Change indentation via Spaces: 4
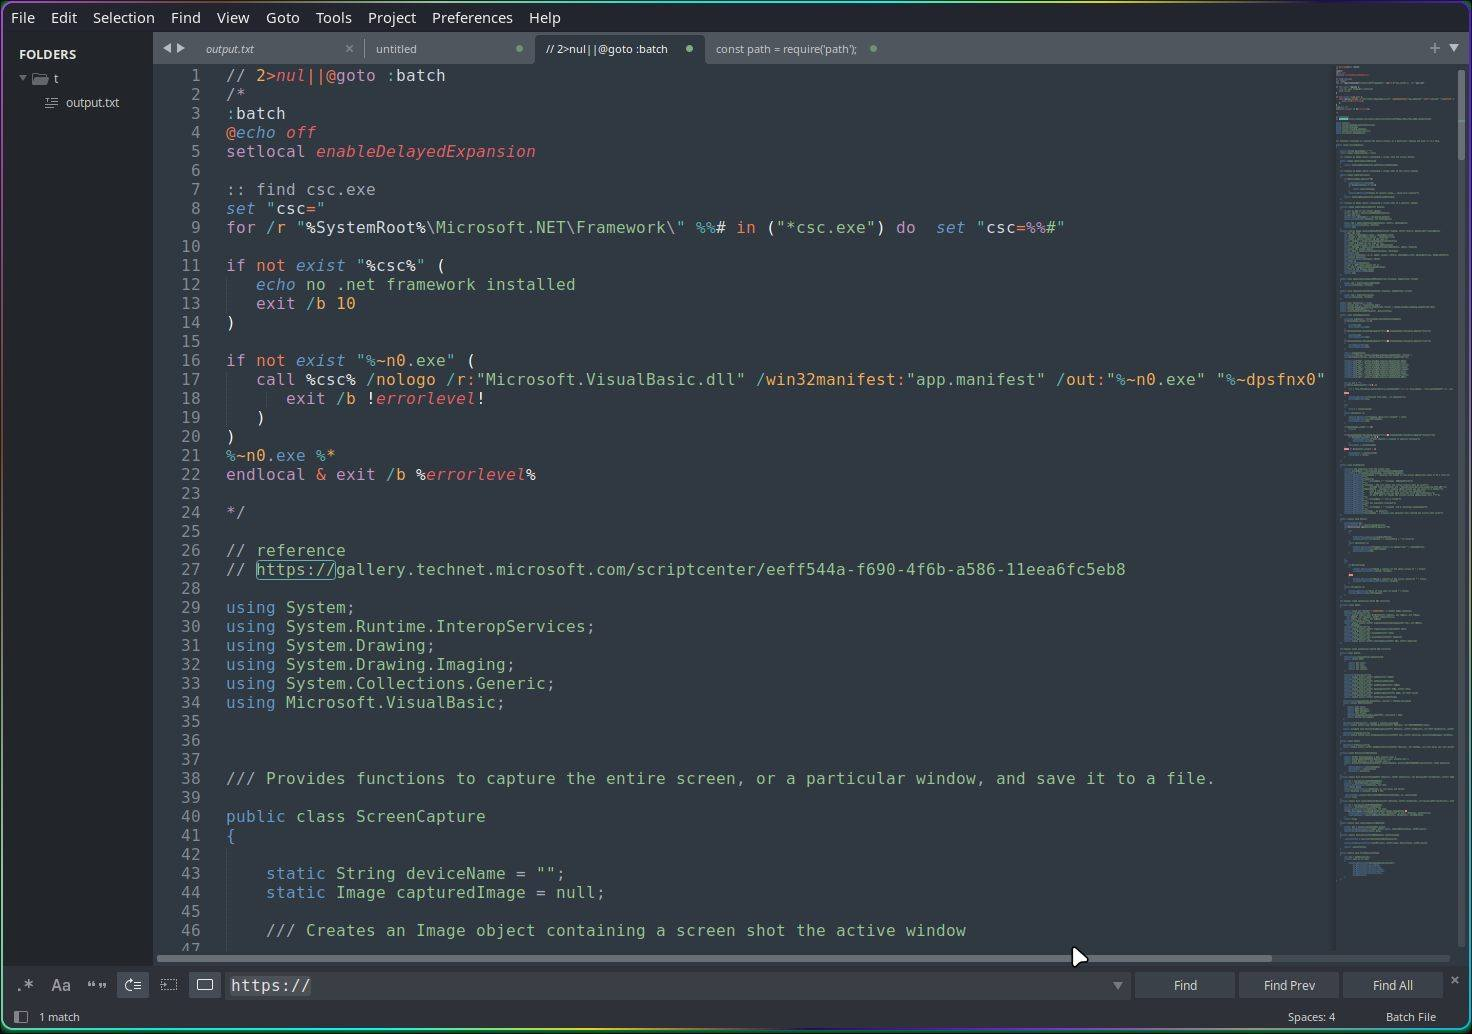This screenshot has width=1472, height=1034. coord(1311,1017)
